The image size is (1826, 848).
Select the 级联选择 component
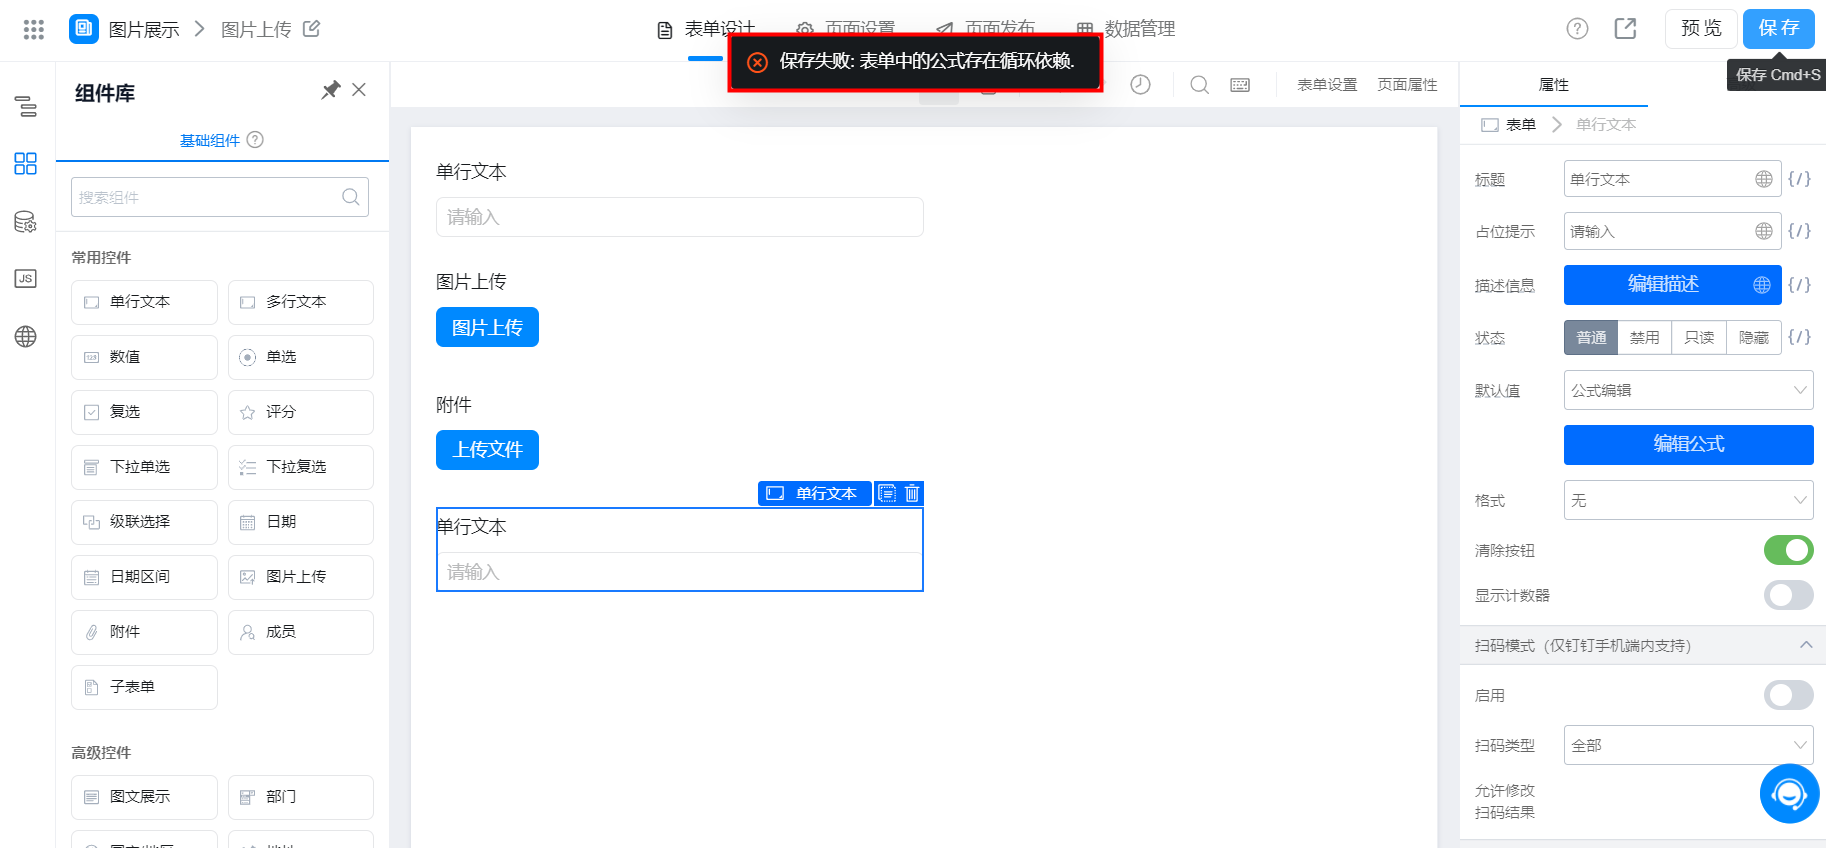[144, 522]
